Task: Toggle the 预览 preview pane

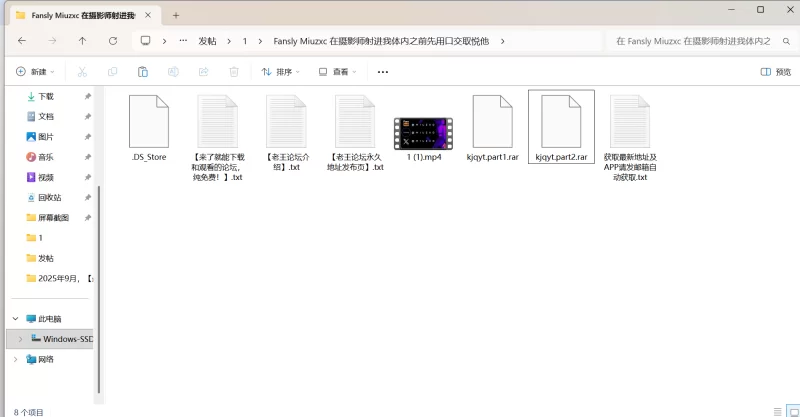Action: click(775, 72)
